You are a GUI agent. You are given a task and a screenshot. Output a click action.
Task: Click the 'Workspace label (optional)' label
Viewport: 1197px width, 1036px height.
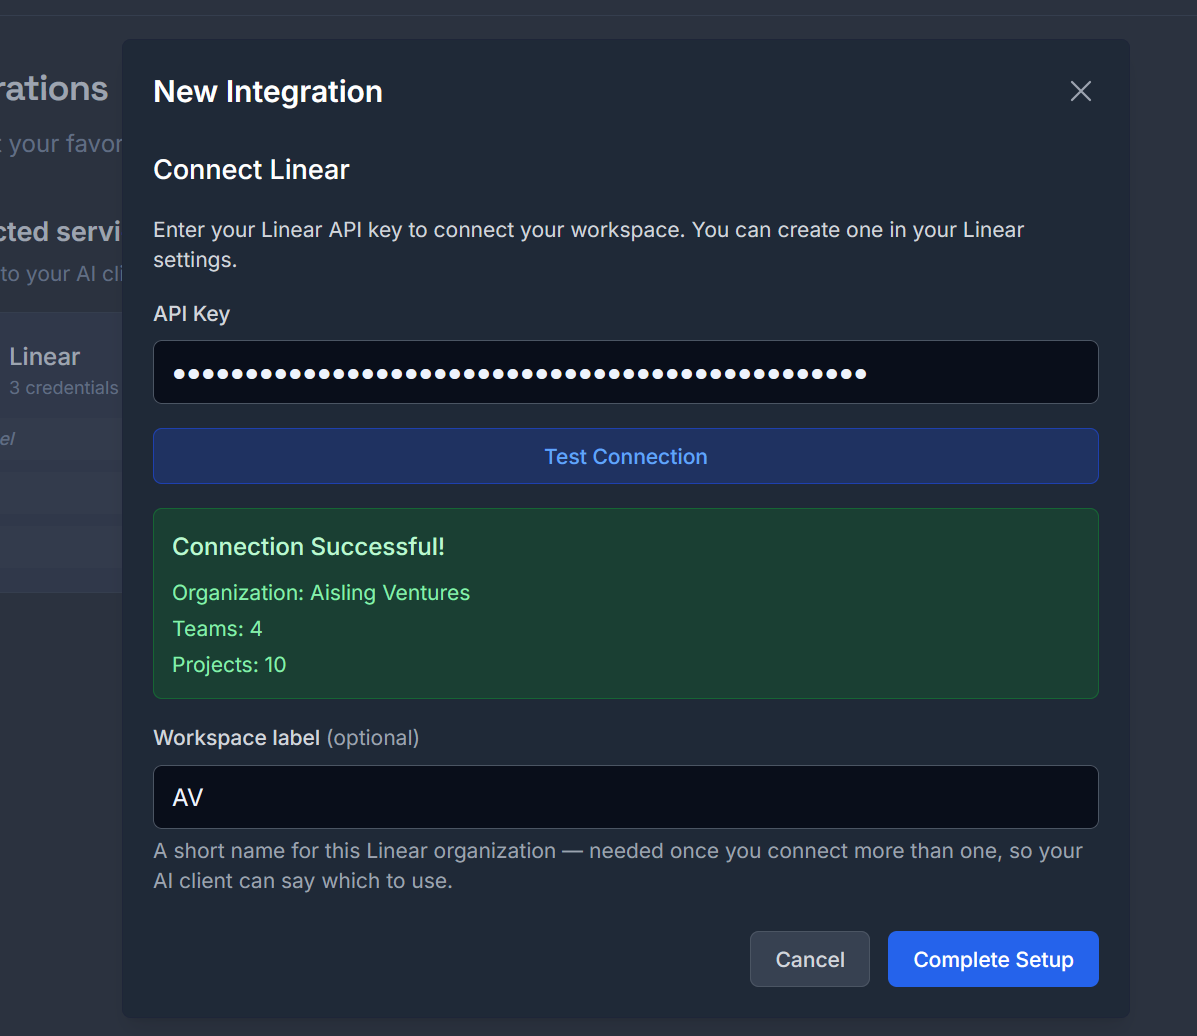[x=286, y=737]
